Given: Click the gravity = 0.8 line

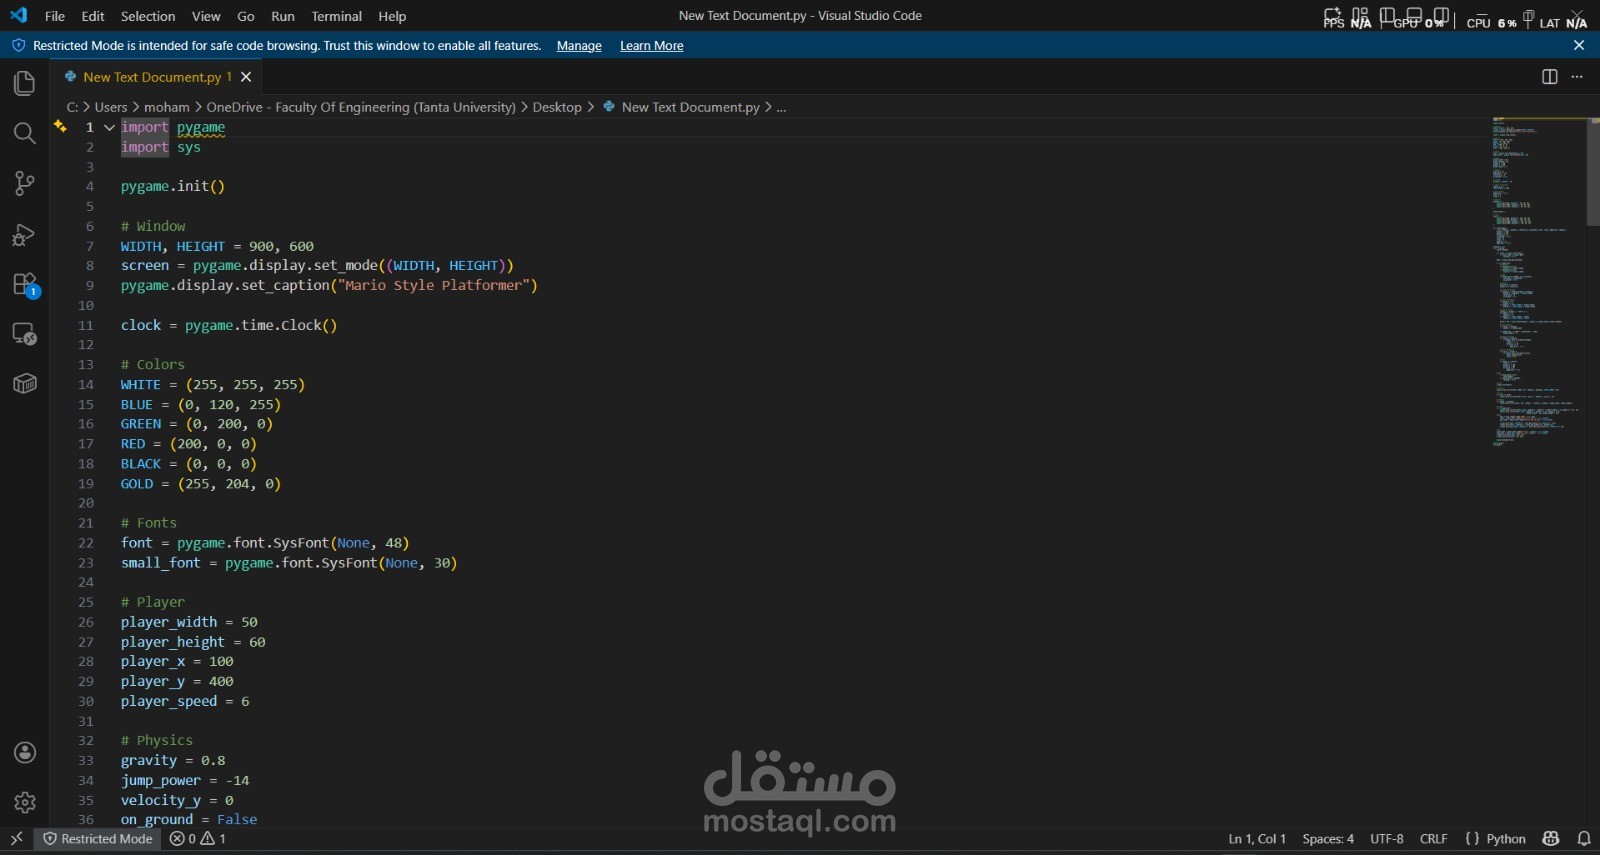Looking at the screenshot, I should coord(173,761).
